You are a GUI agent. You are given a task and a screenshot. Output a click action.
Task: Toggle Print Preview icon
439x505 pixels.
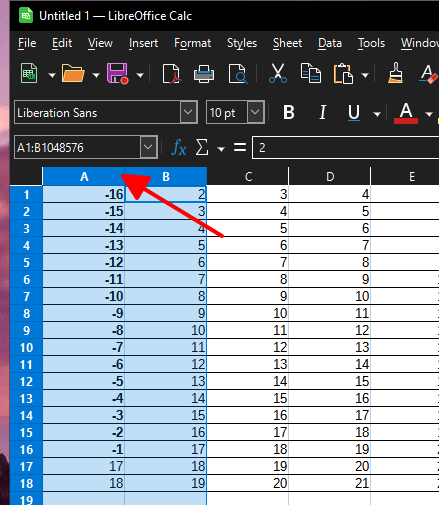[x=238, y=74]
